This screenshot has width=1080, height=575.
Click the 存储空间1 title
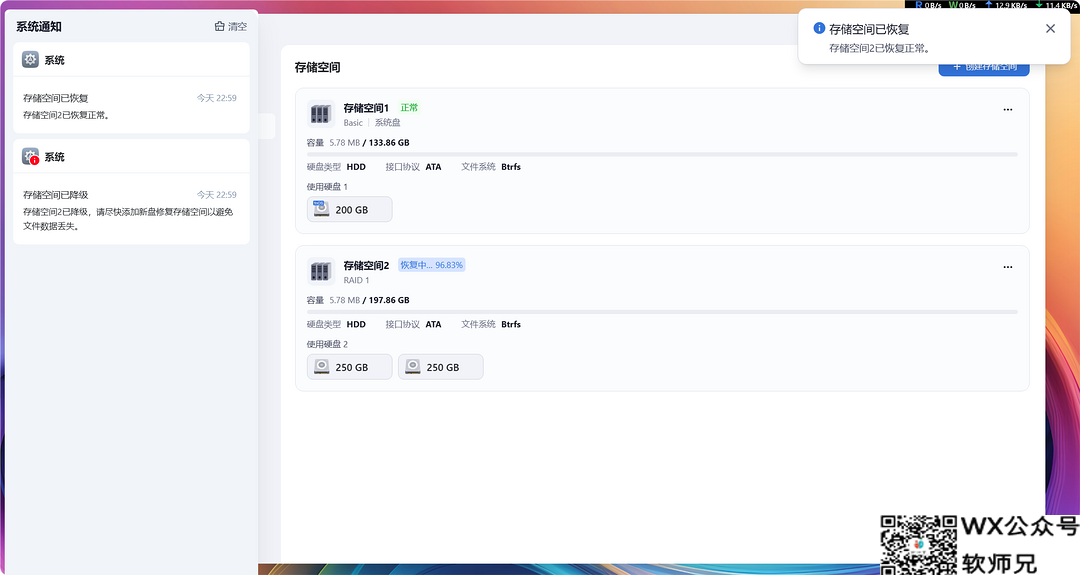366,108
